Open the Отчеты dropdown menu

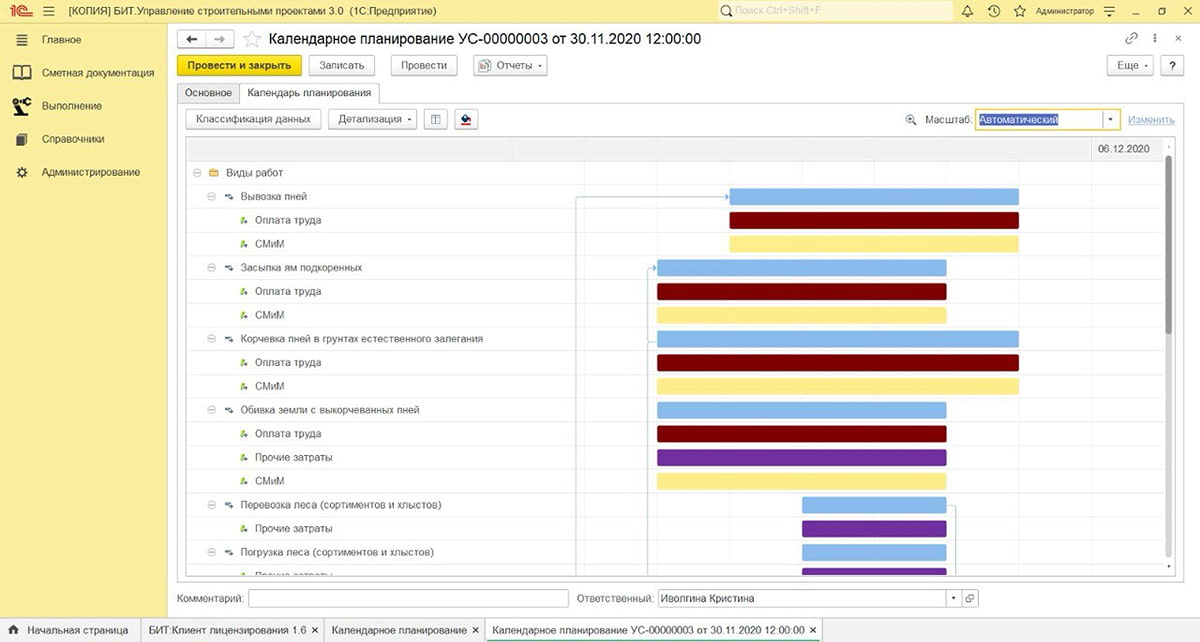click(510, 65)
